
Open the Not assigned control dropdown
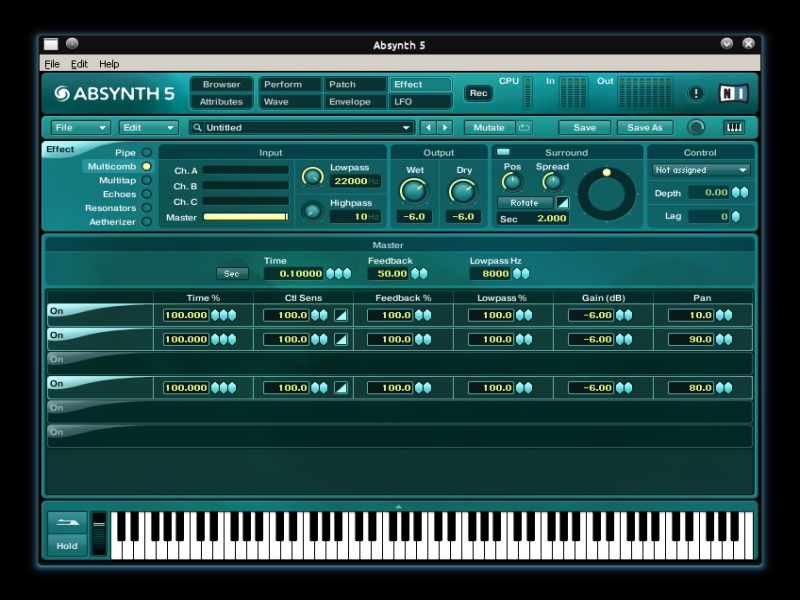700,170
